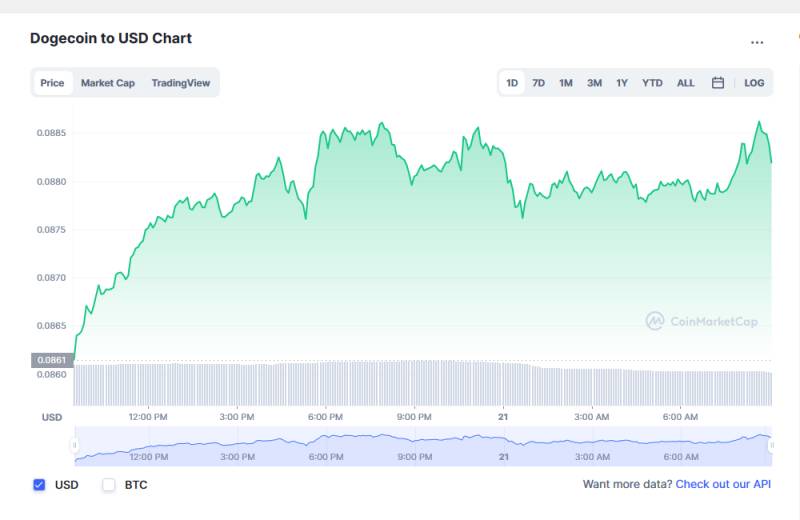Uncheck the USD currency checkbox

coord(39,485)
